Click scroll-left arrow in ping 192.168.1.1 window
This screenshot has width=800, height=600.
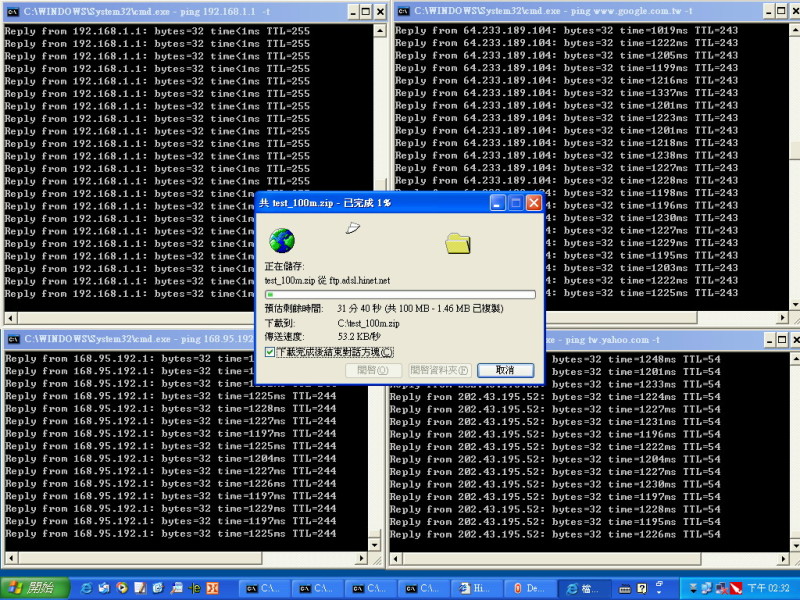[10, 318]
